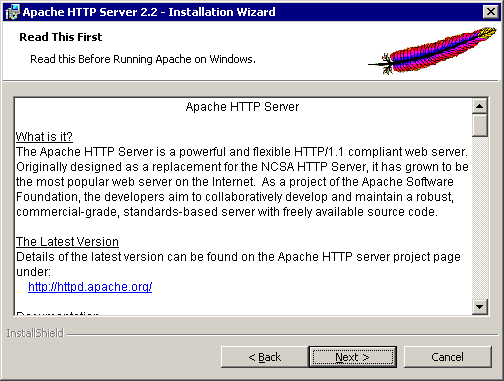This screenshot has height=381, width=504.
Task: Click the 'What is it?' heading
Action: coord(44,137)
